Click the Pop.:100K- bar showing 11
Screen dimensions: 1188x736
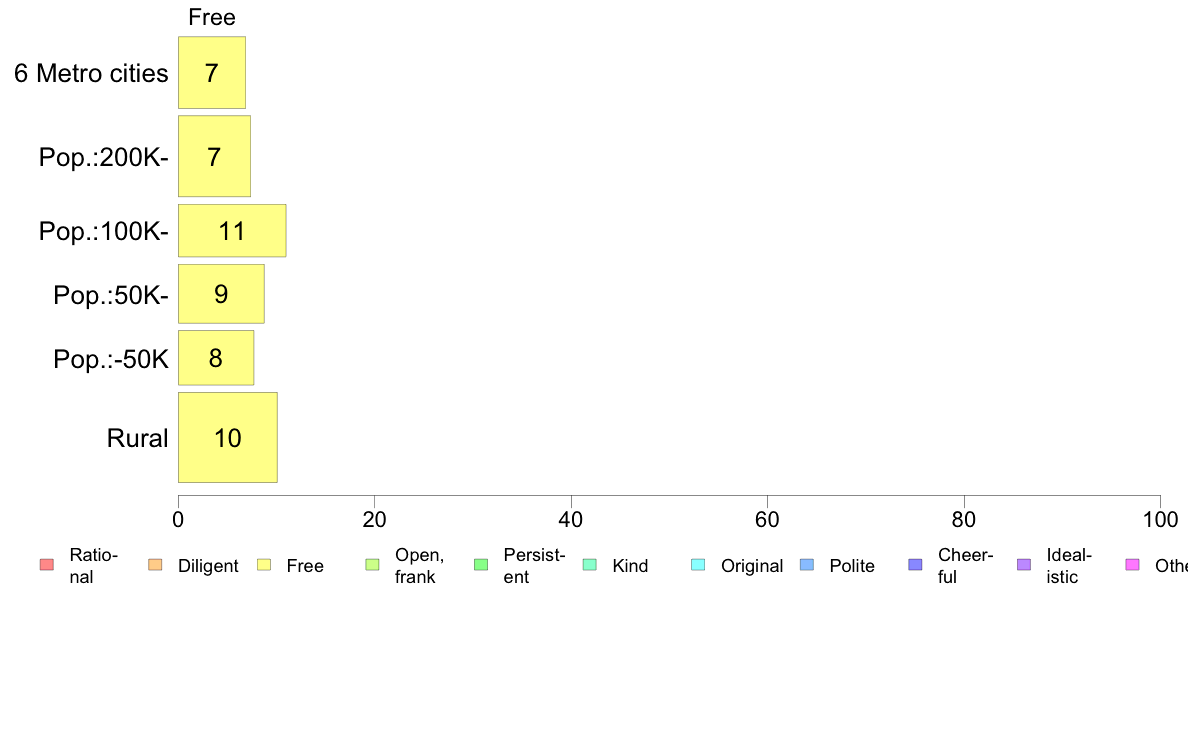(x=233, y=230)
